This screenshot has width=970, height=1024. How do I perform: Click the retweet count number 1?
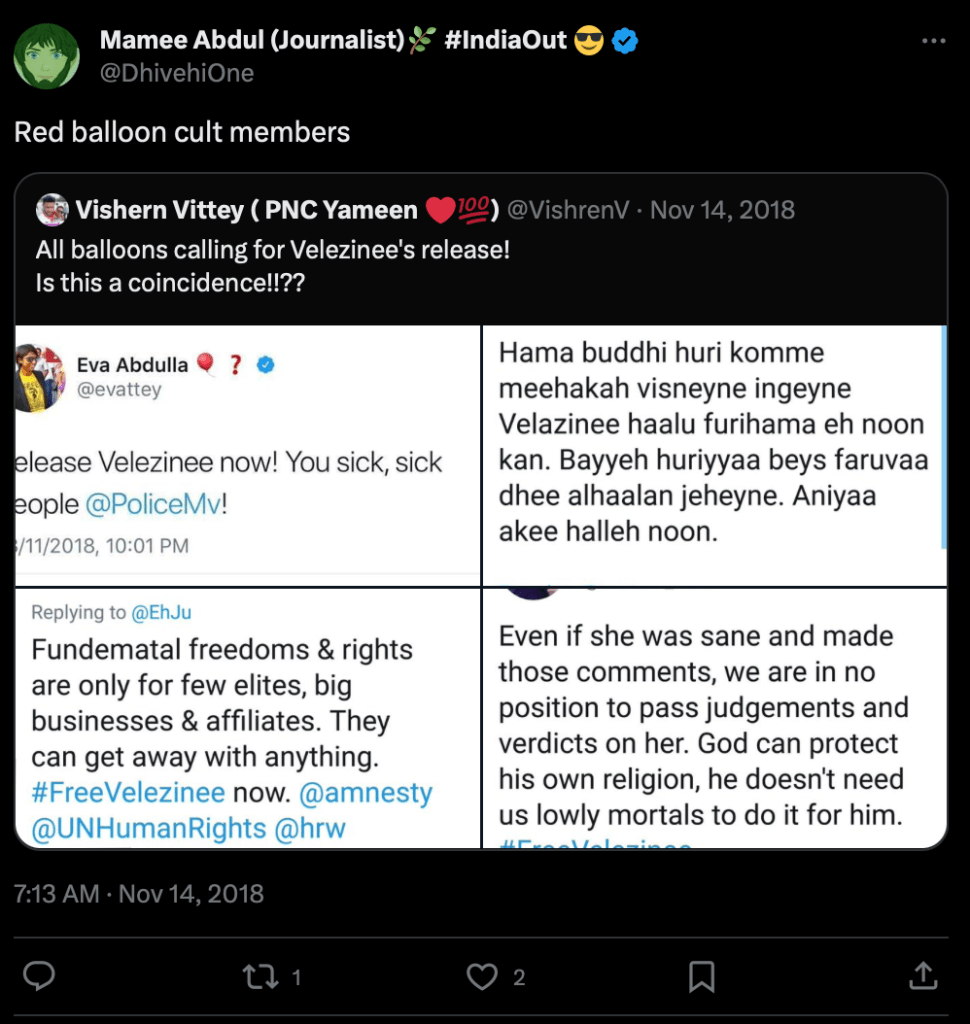(x=297, y=977)
